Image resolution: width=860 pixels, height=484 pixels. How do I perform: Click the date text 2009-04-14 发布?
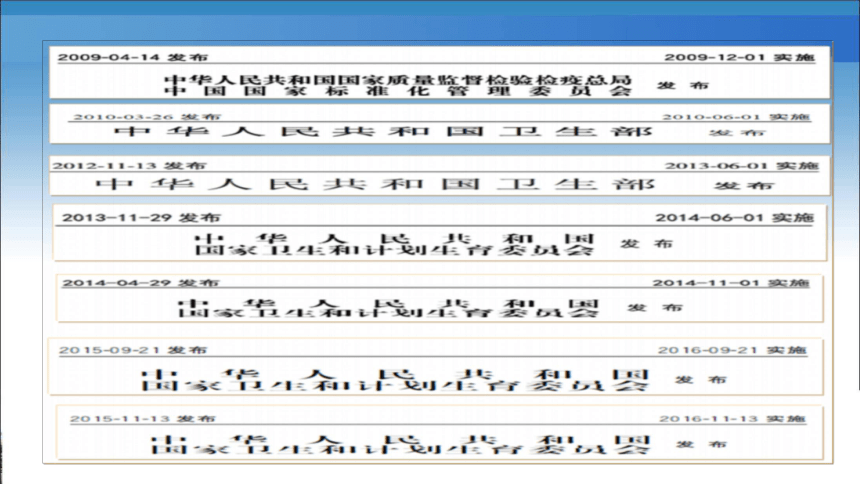click(133, 57)
